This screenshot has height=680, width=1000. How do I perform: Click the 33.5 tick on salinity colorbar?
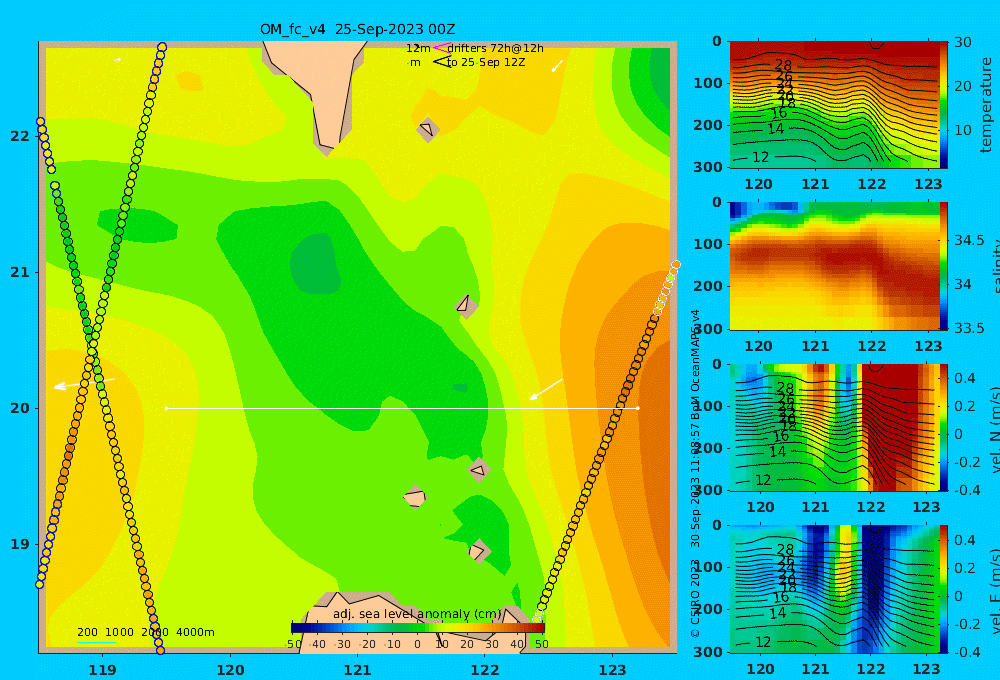click(x=969, y=328)
